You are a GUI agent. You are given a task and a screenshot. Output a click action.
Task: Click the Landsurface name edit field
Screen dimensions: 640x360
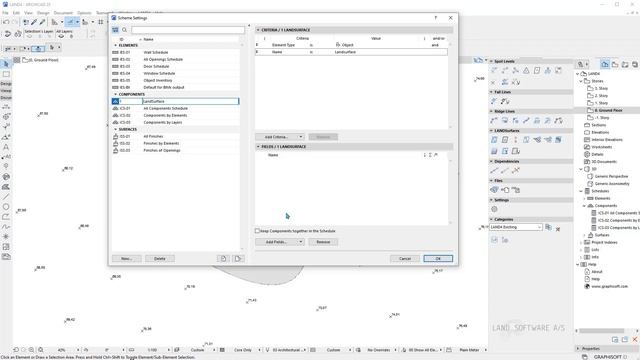[x=190, y=101]
